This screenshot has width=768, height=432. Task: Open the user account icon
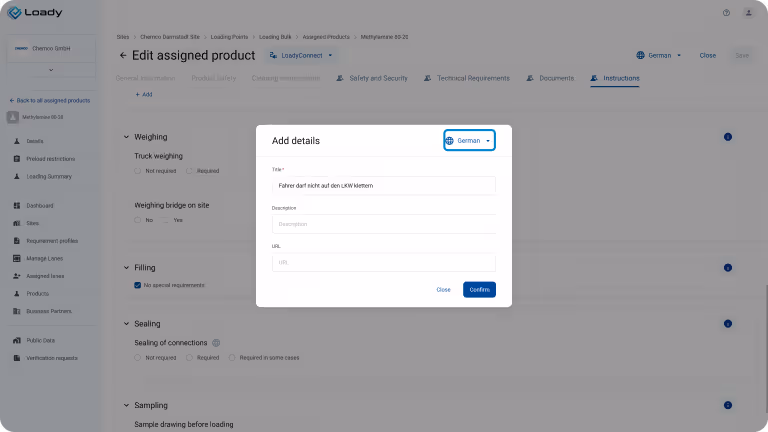tap(748, 13)
